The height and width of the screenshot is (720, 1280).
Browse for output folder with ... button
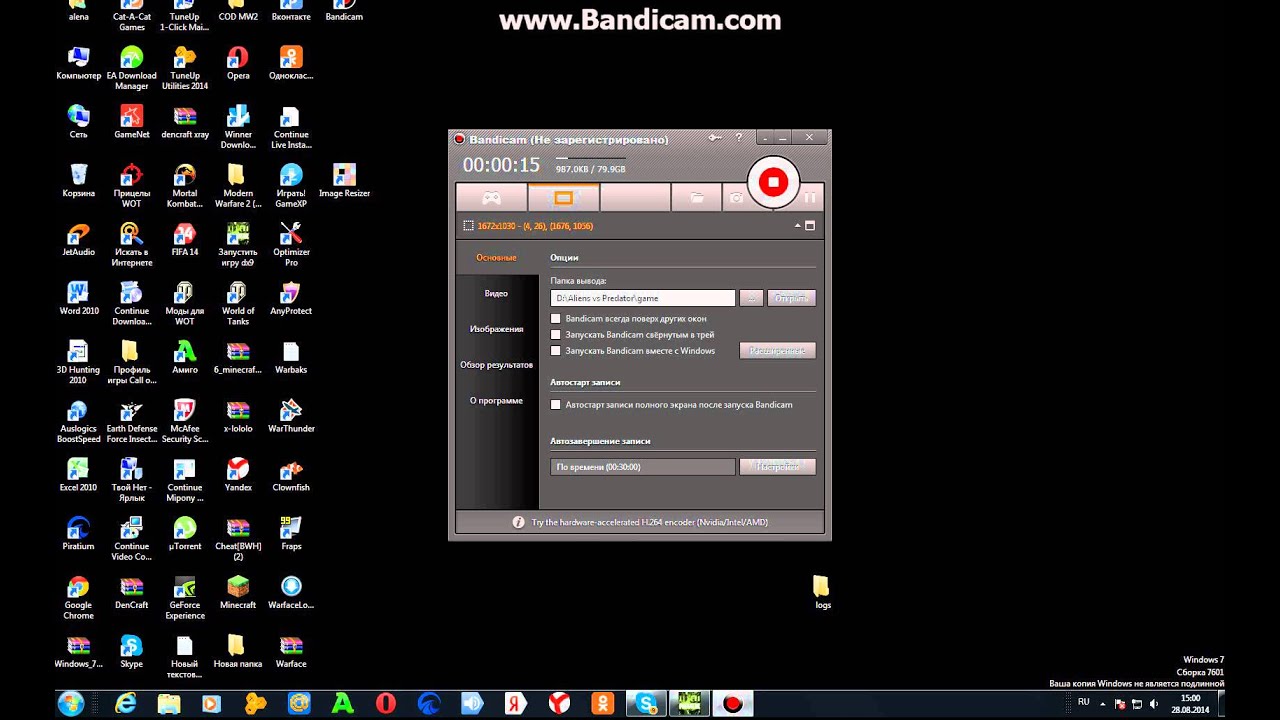coord(751,298)
